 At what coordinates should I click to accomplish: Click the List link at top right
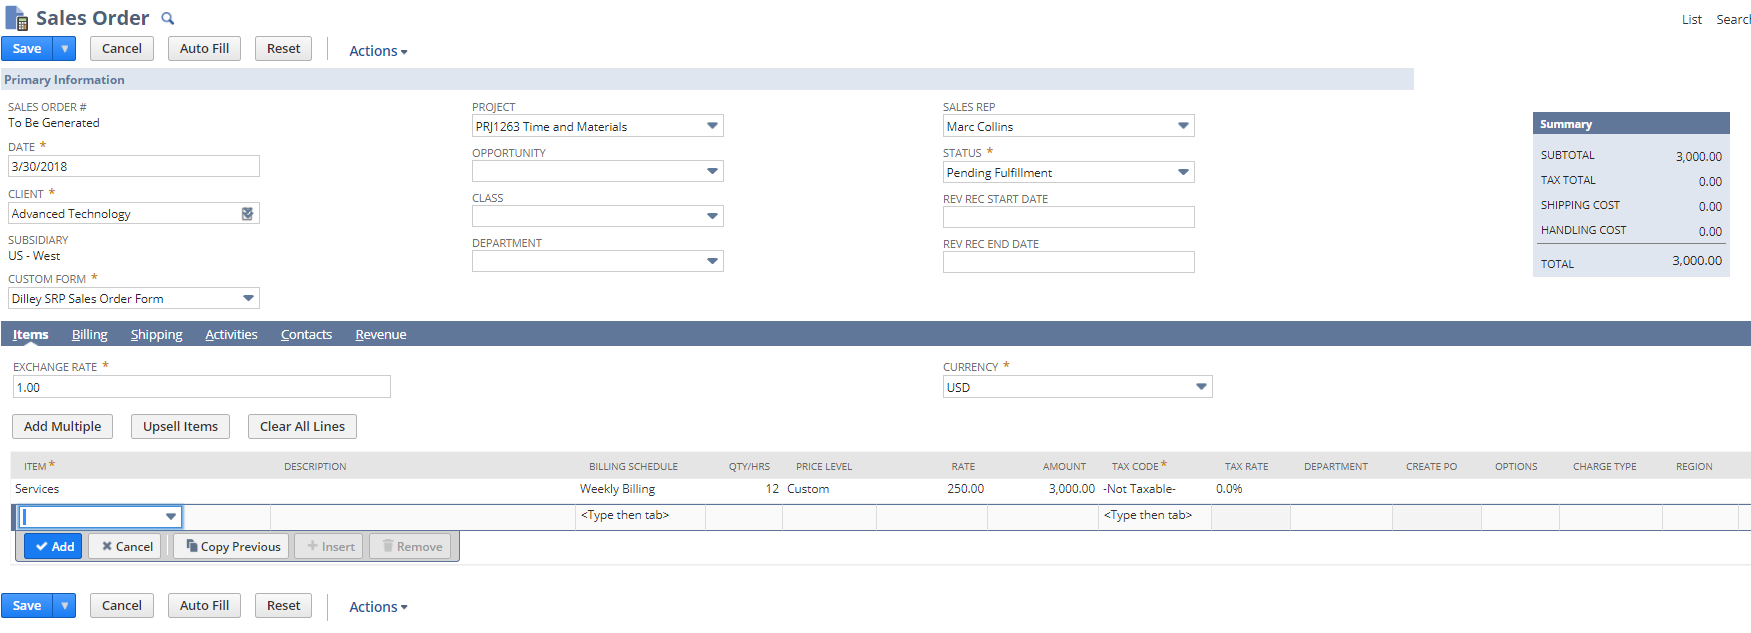pyautogui.click(x=1691, y=19)
